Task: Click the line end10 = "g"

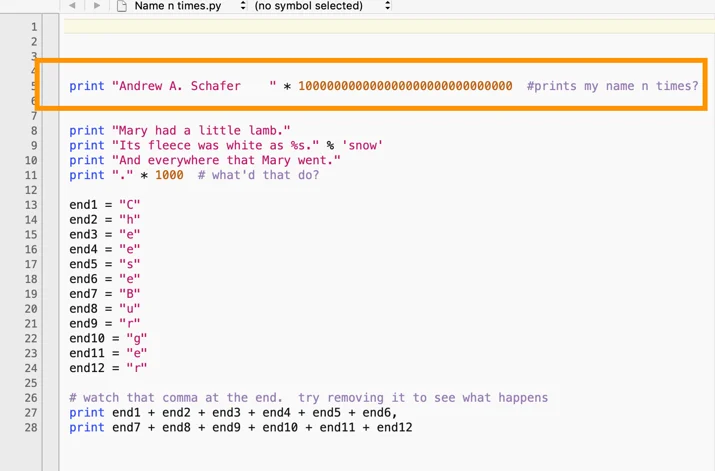Action: [108, 339]
